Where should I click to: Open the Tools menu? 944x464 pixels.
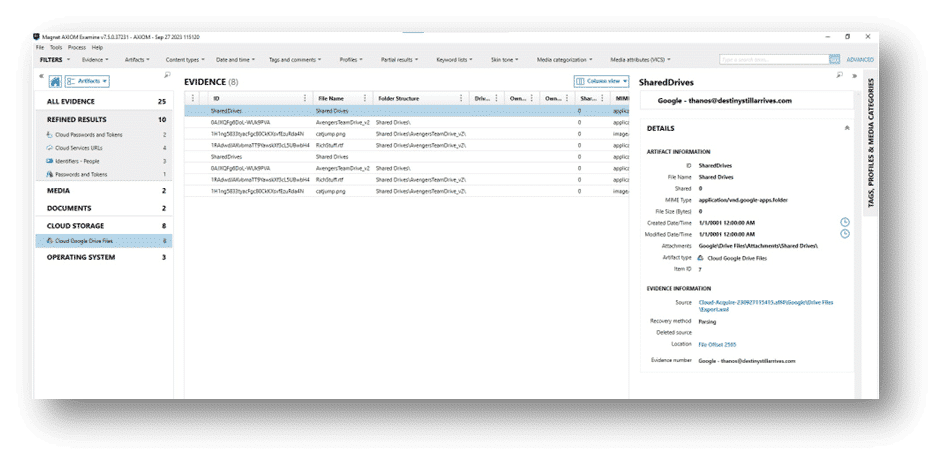coord(56,48)
